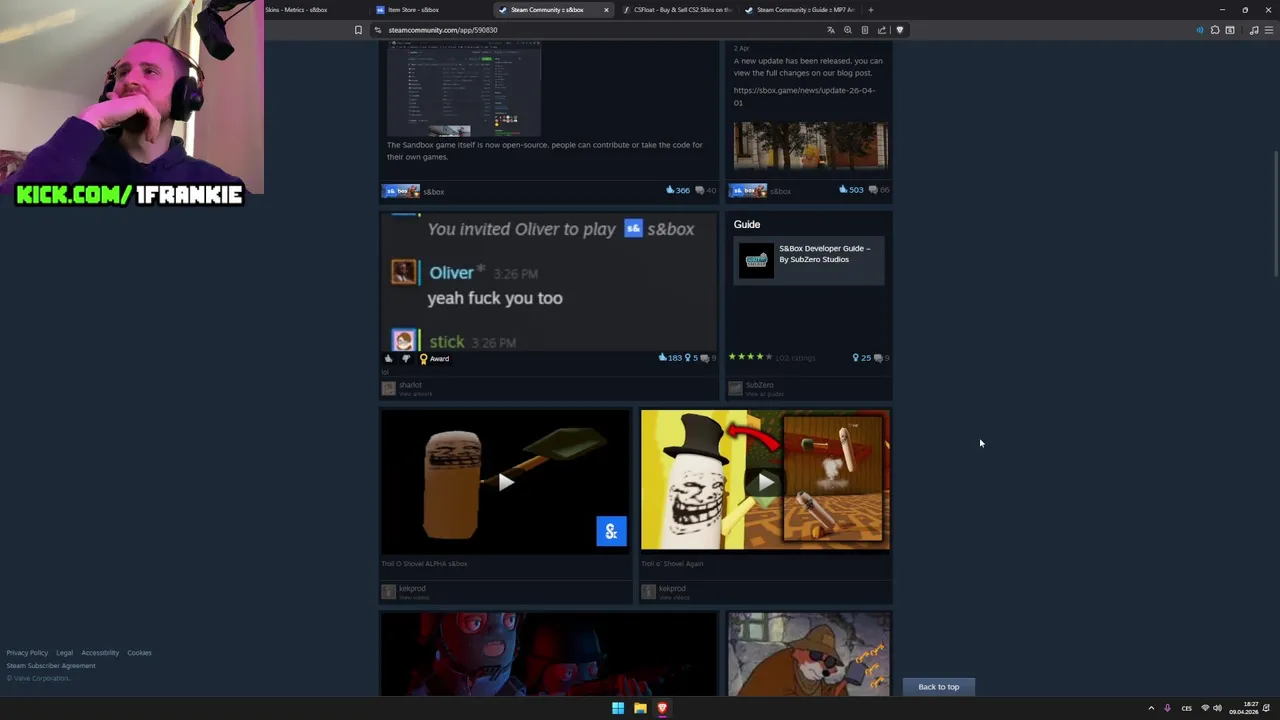Expand the system tray hidden icons

(1151, 708)
